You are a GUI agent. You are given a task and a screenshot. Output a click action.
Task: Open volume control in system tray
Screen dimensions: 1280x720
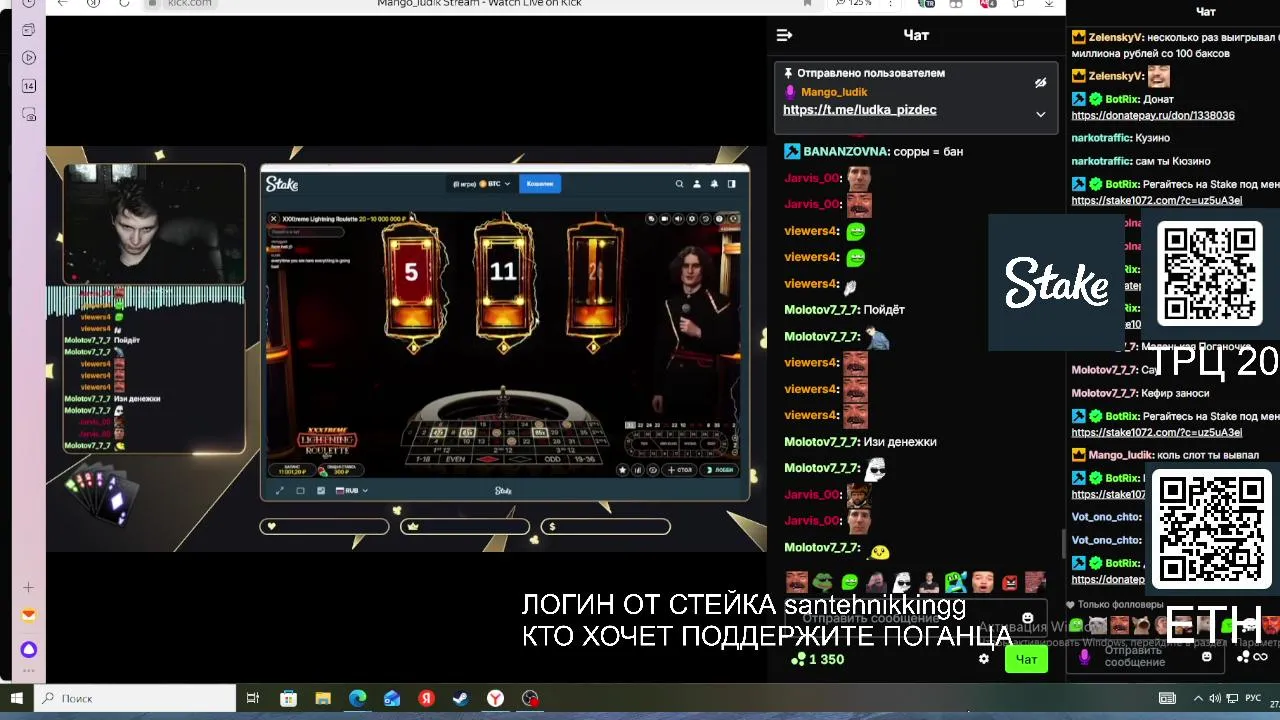click(1215, 698)
